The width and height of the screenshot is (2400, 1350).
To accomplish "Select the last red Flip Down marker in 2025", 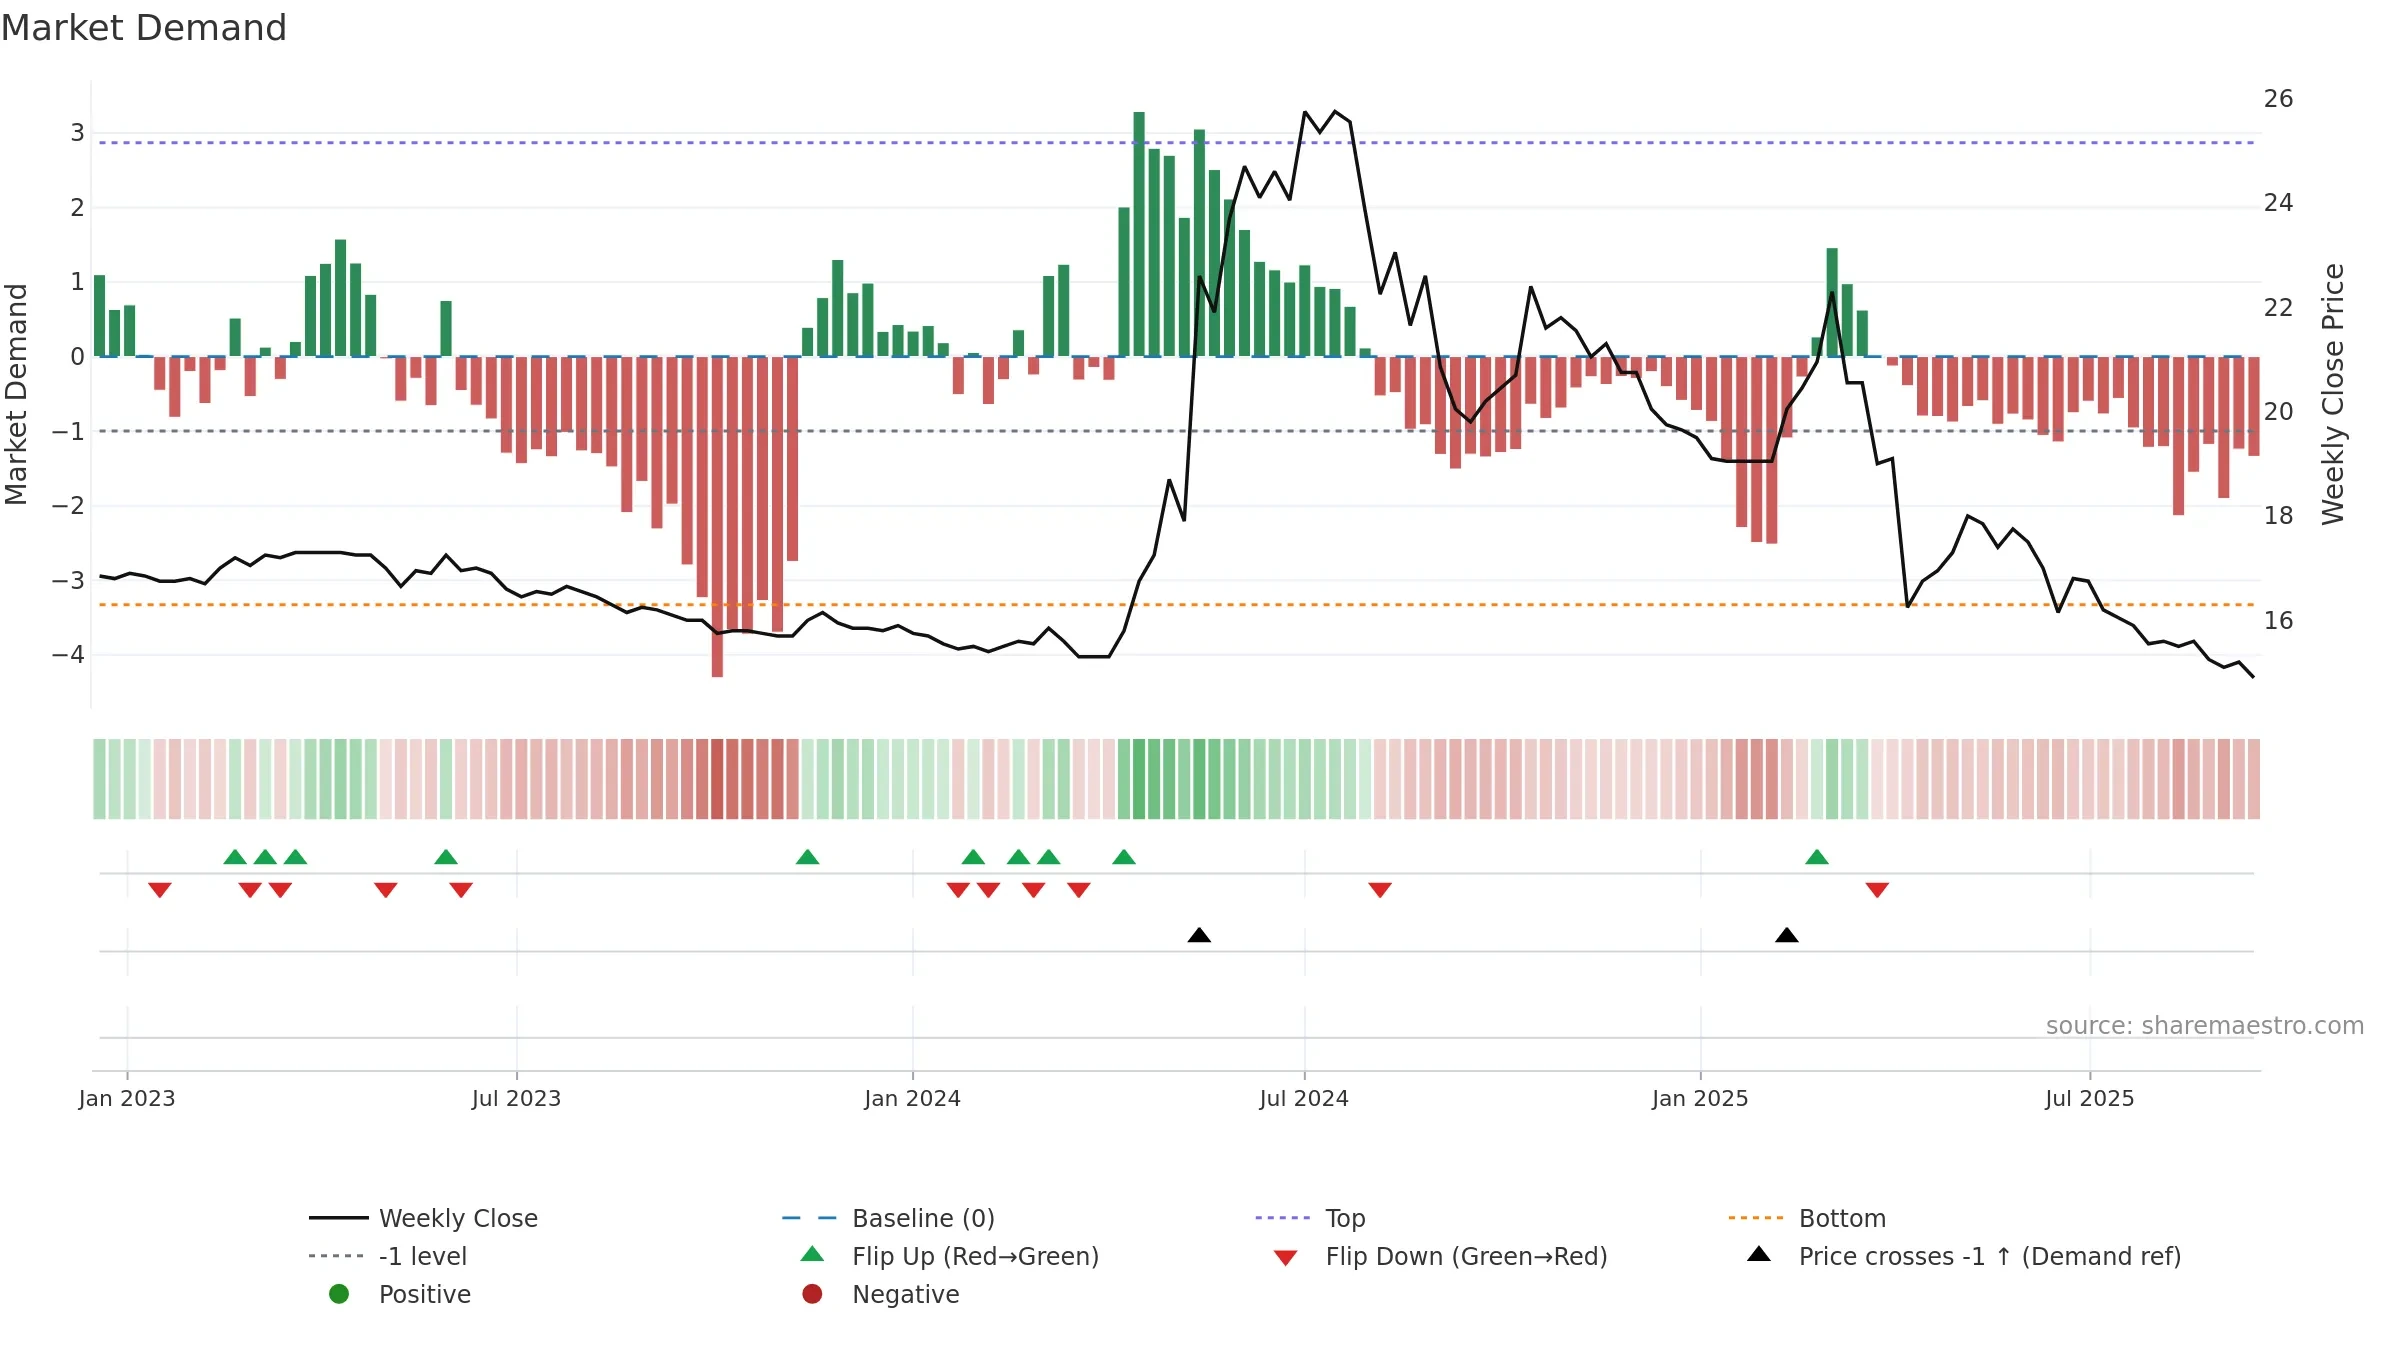I will (1877, 890).
